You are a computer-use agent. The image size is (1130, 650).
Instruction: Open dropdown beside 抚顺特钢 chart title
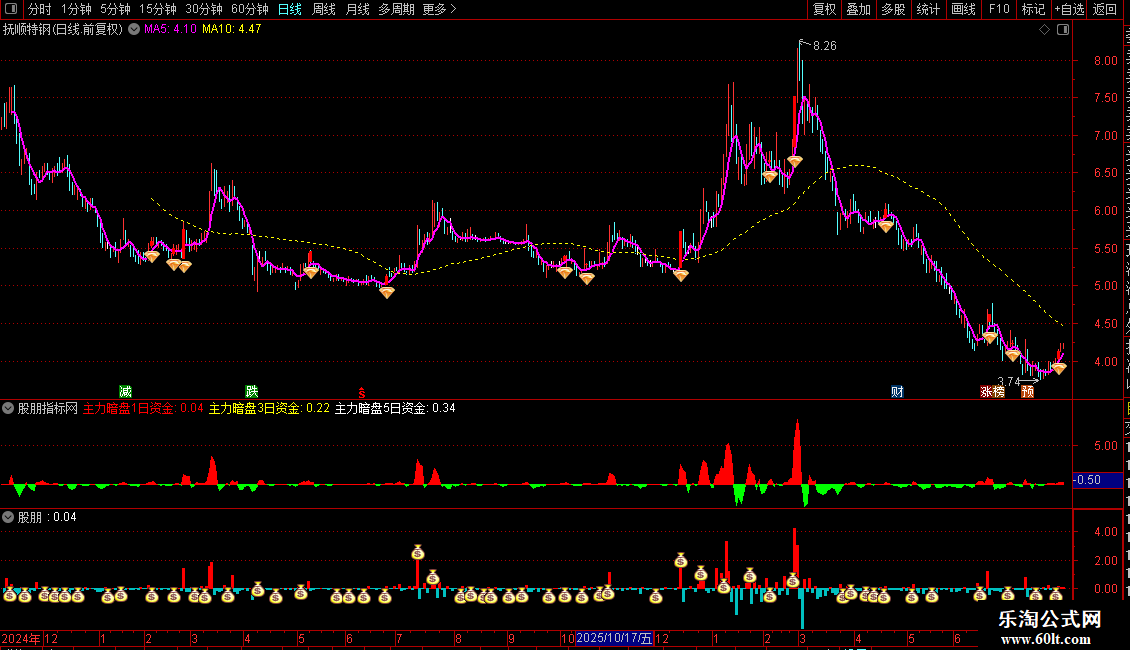[x=134, y=30]
